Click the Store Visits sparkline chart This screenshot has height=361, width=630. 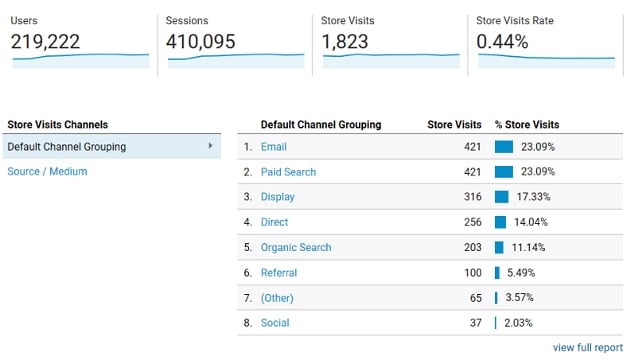tap(391, 61)
